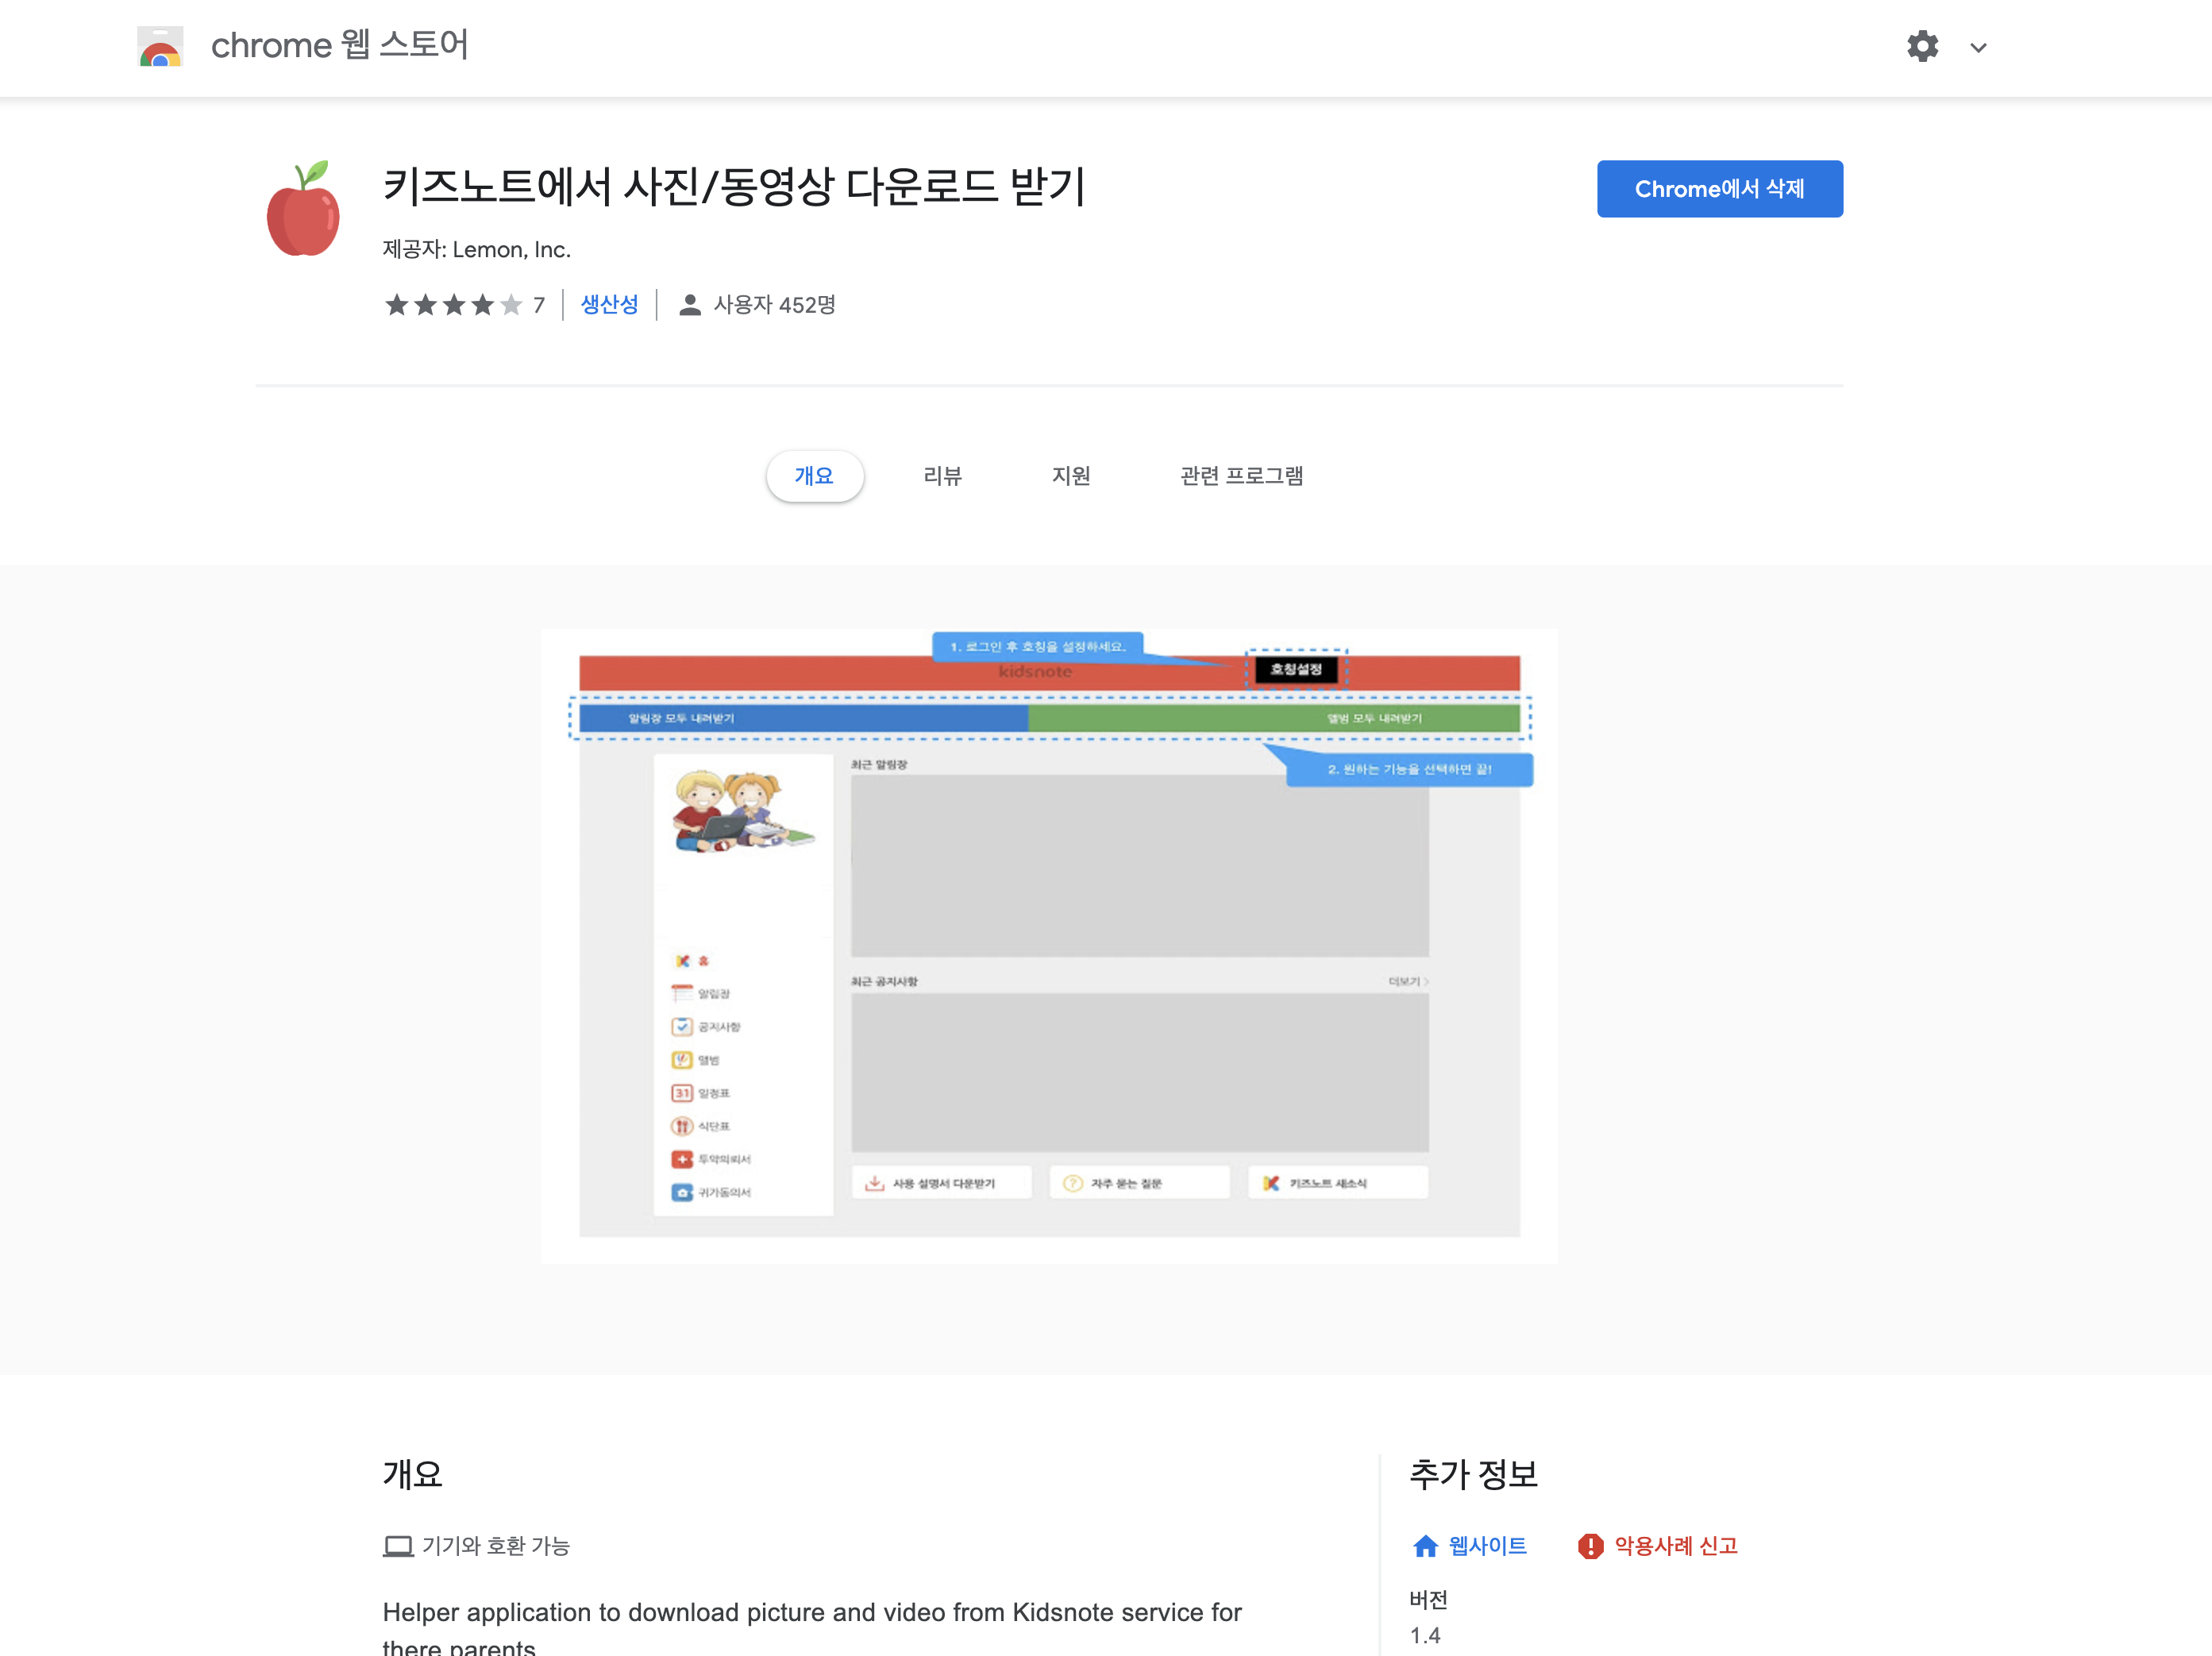
Task: Click the laptop compatibility icon
Action: (398, 1546)
